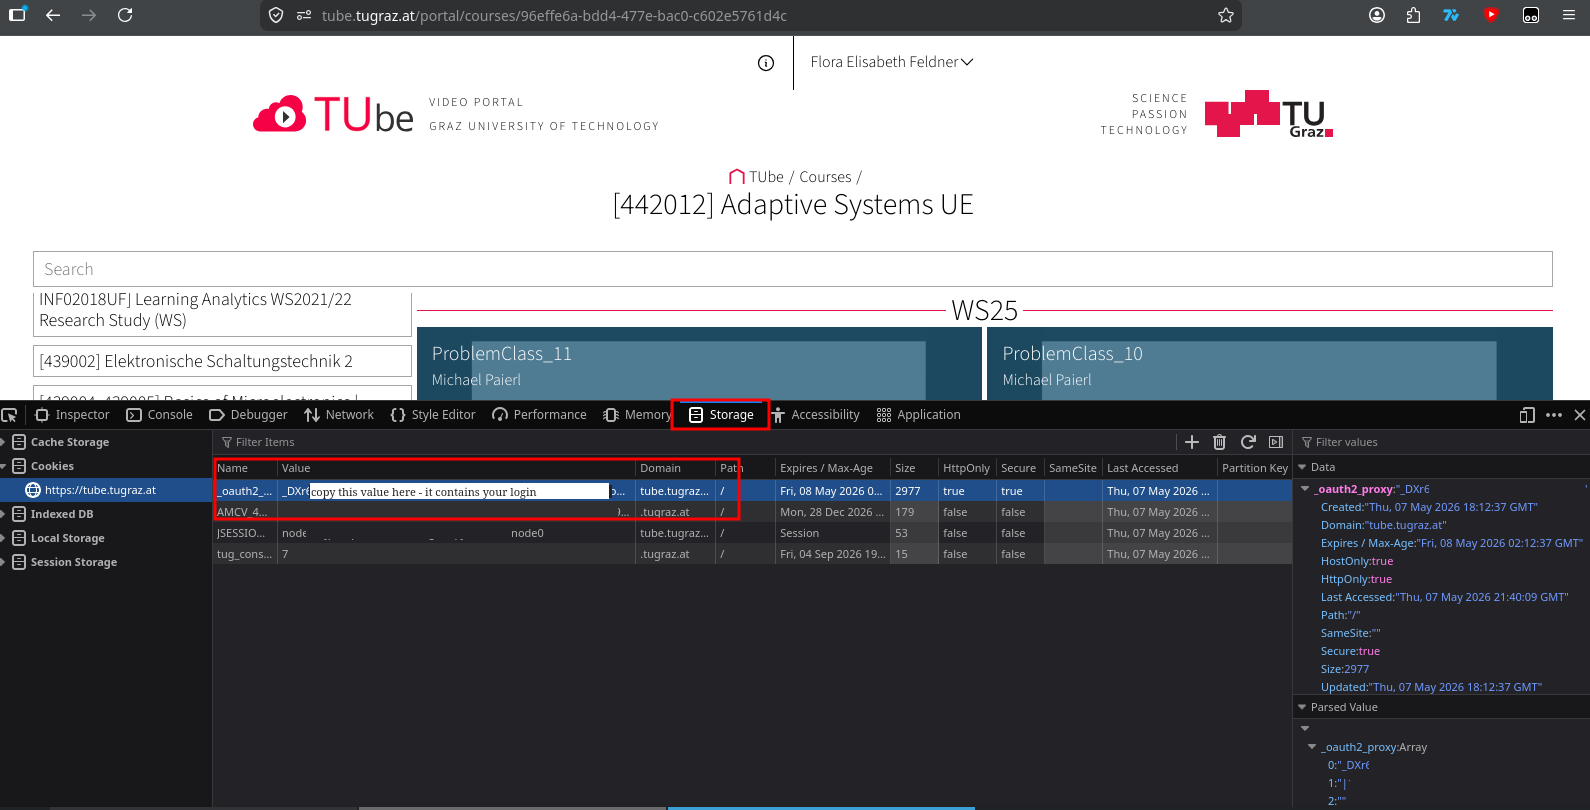Reload the current browser page
The image size is (1590, 810).
point(125,15)
